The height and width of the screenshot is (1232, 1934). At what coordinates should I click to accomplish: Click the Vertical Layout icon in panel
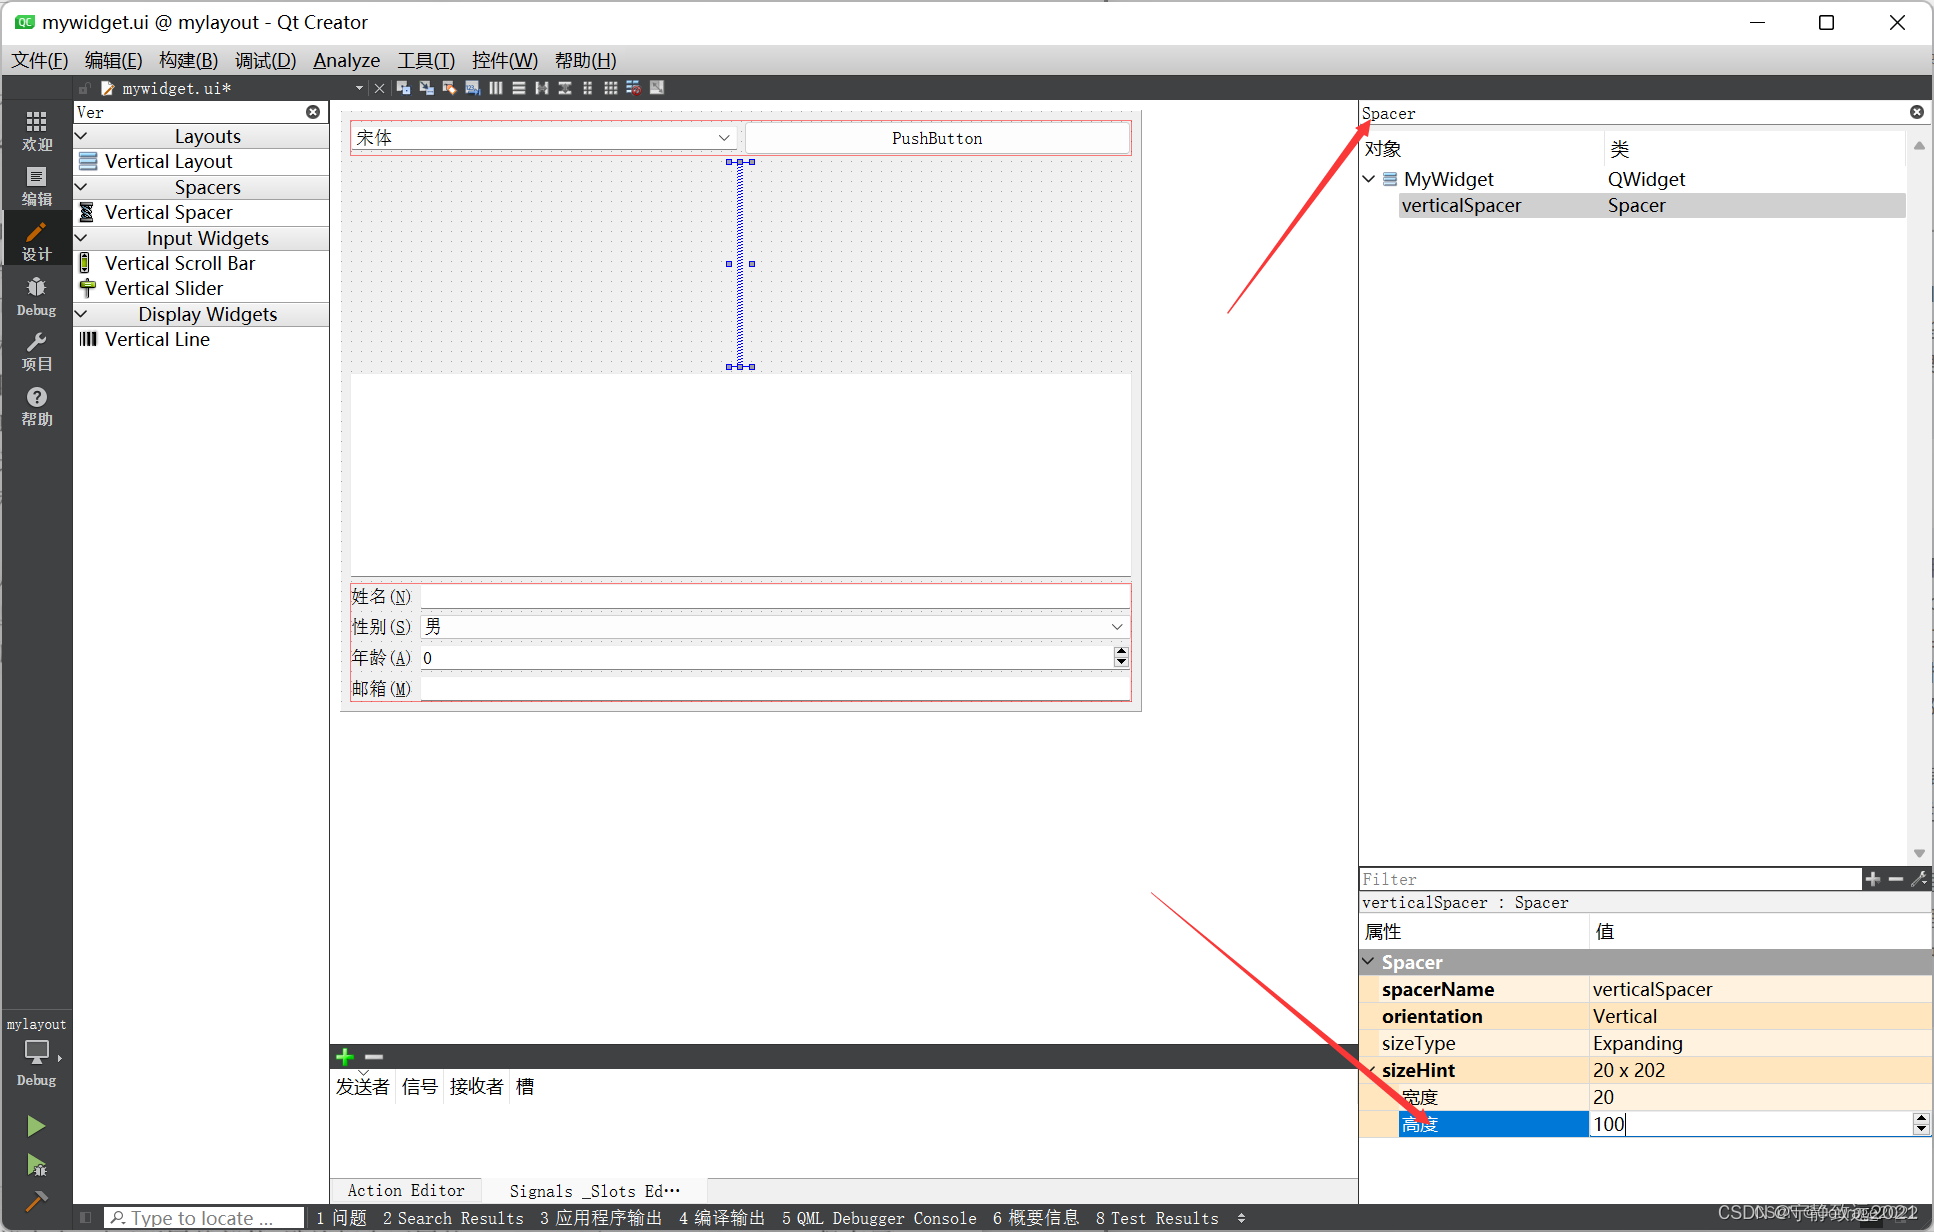(x=90, y=161)
